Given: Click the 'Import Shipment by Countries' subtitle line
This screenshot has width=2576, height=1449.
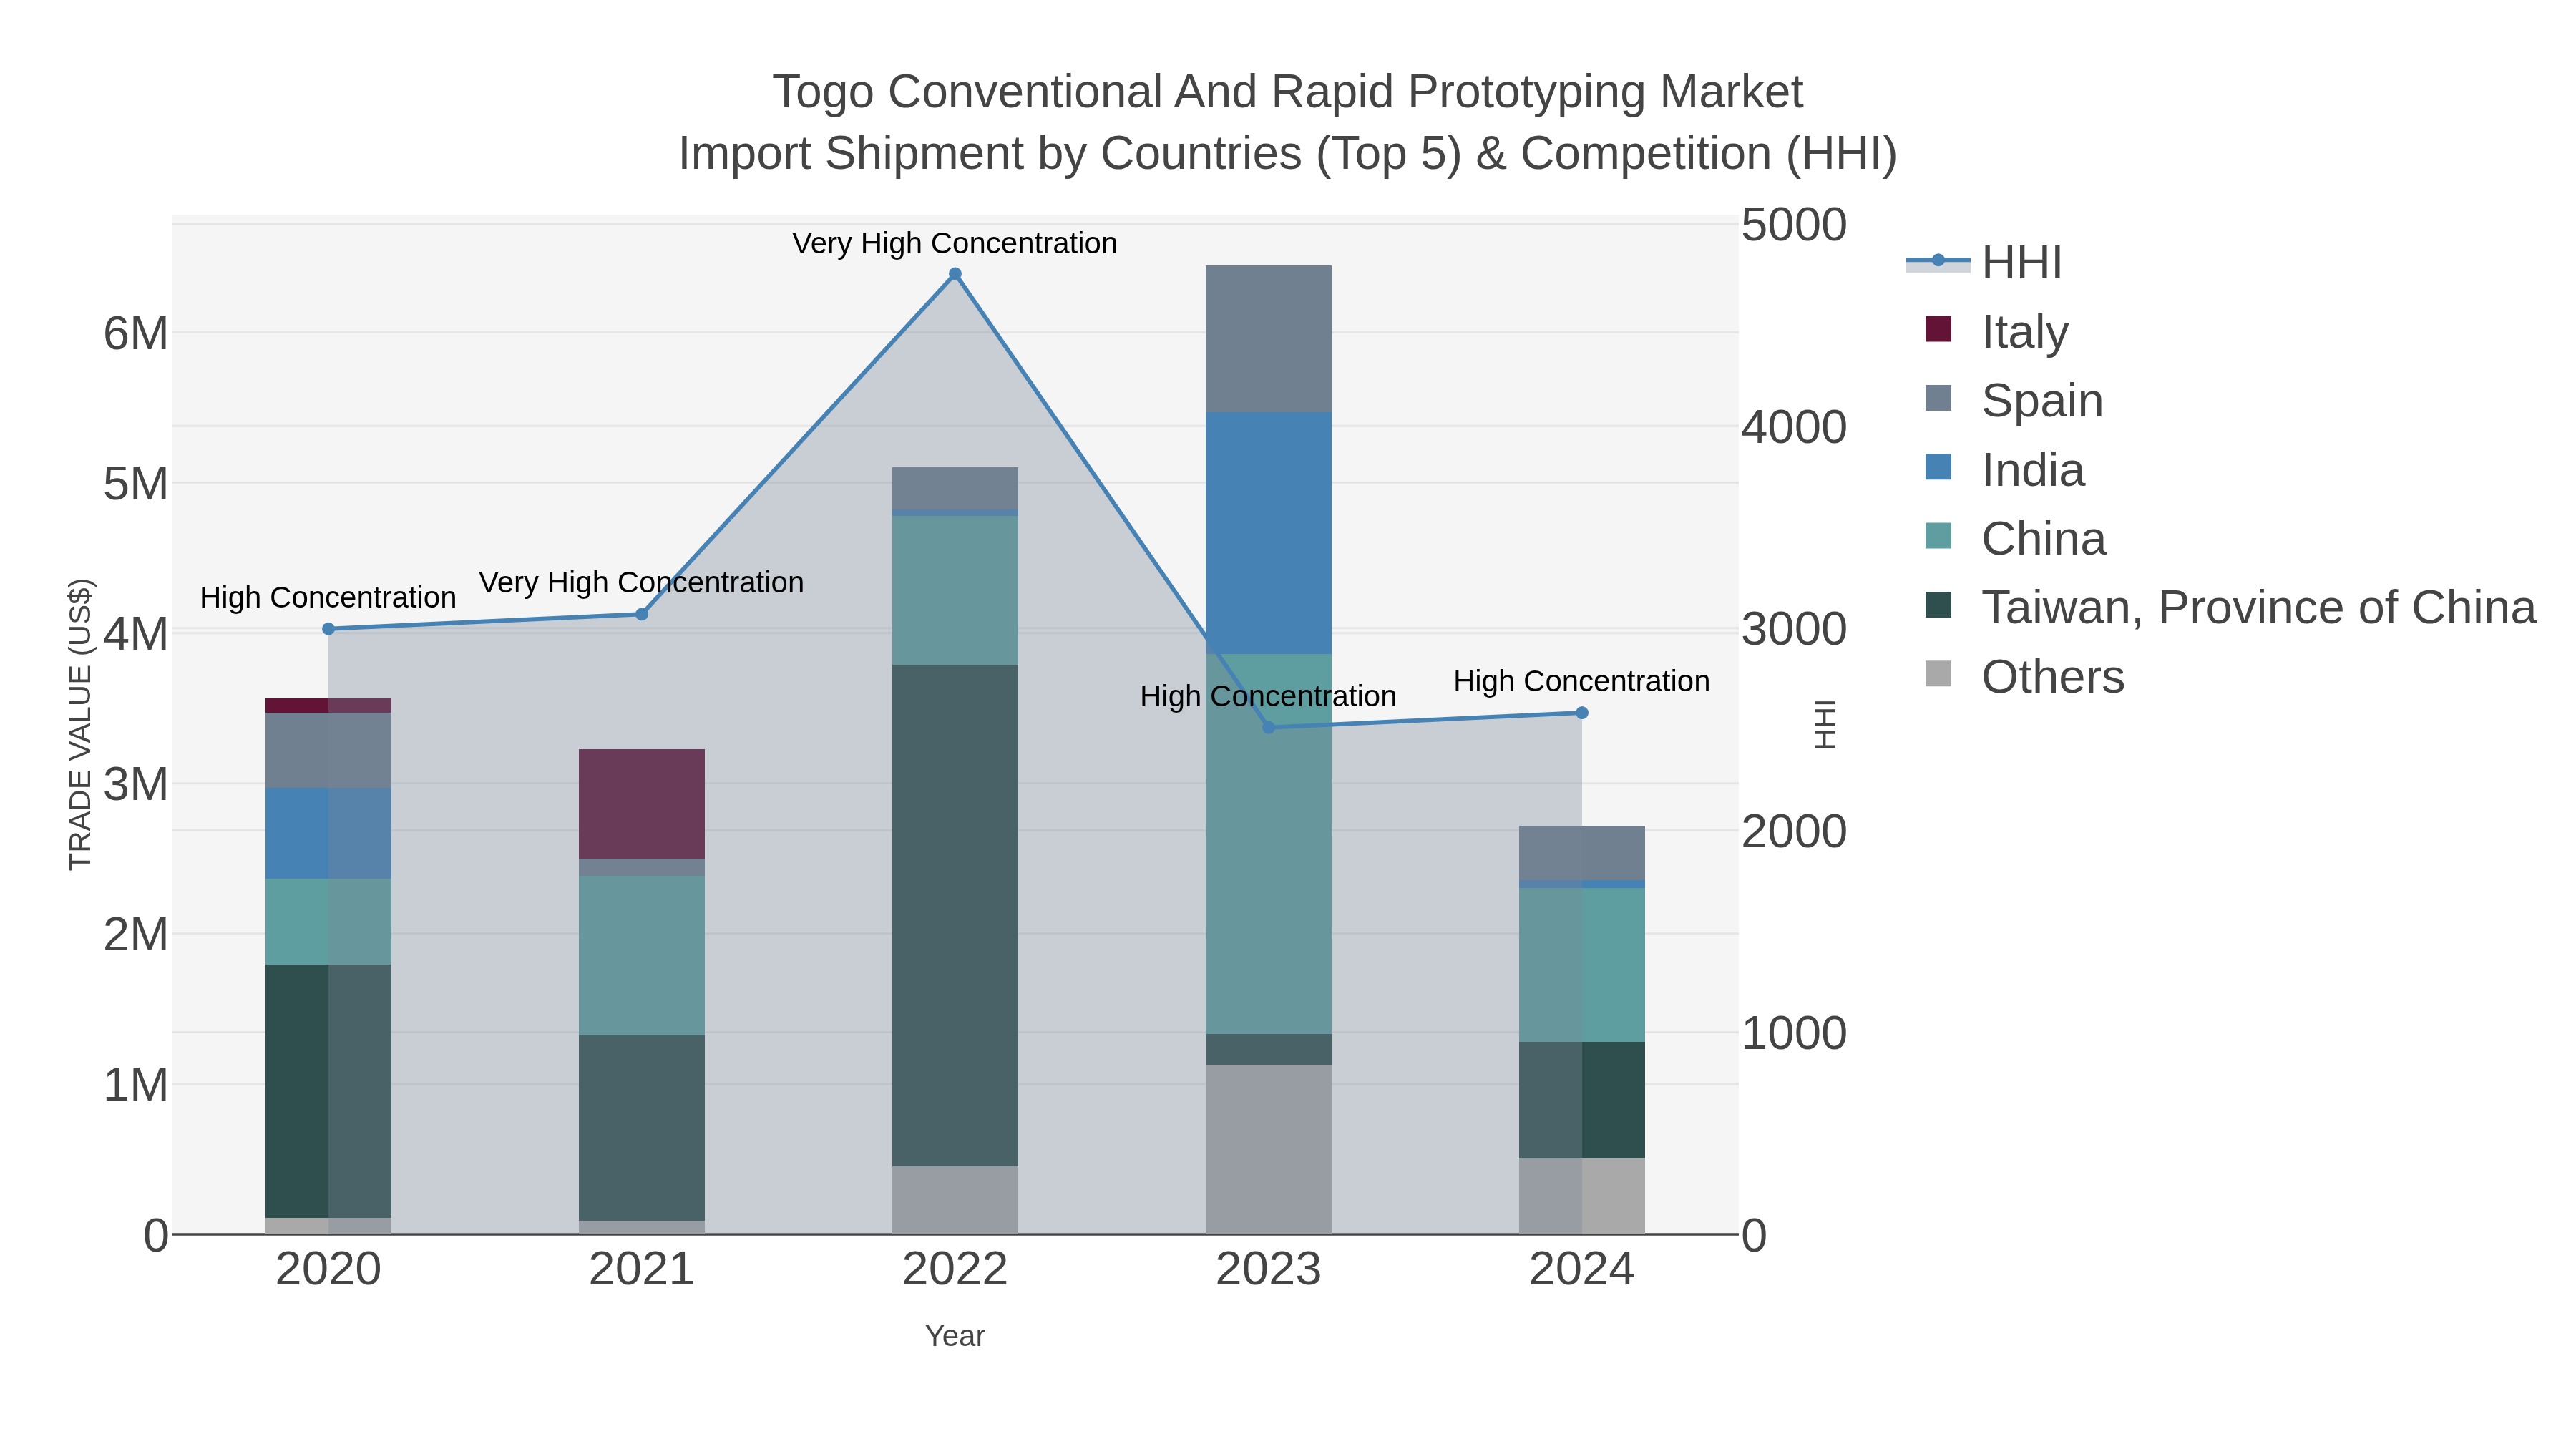Looking at the screenshot, I should (1288, 154).
